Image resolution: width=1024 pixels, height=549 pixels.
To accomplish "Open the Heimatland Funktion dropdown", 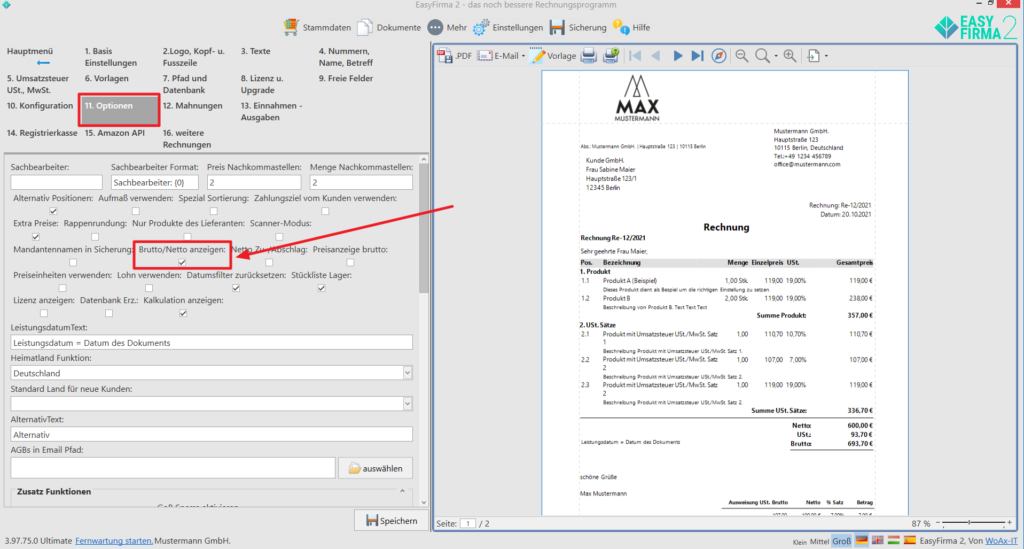I will coord(407,373).
